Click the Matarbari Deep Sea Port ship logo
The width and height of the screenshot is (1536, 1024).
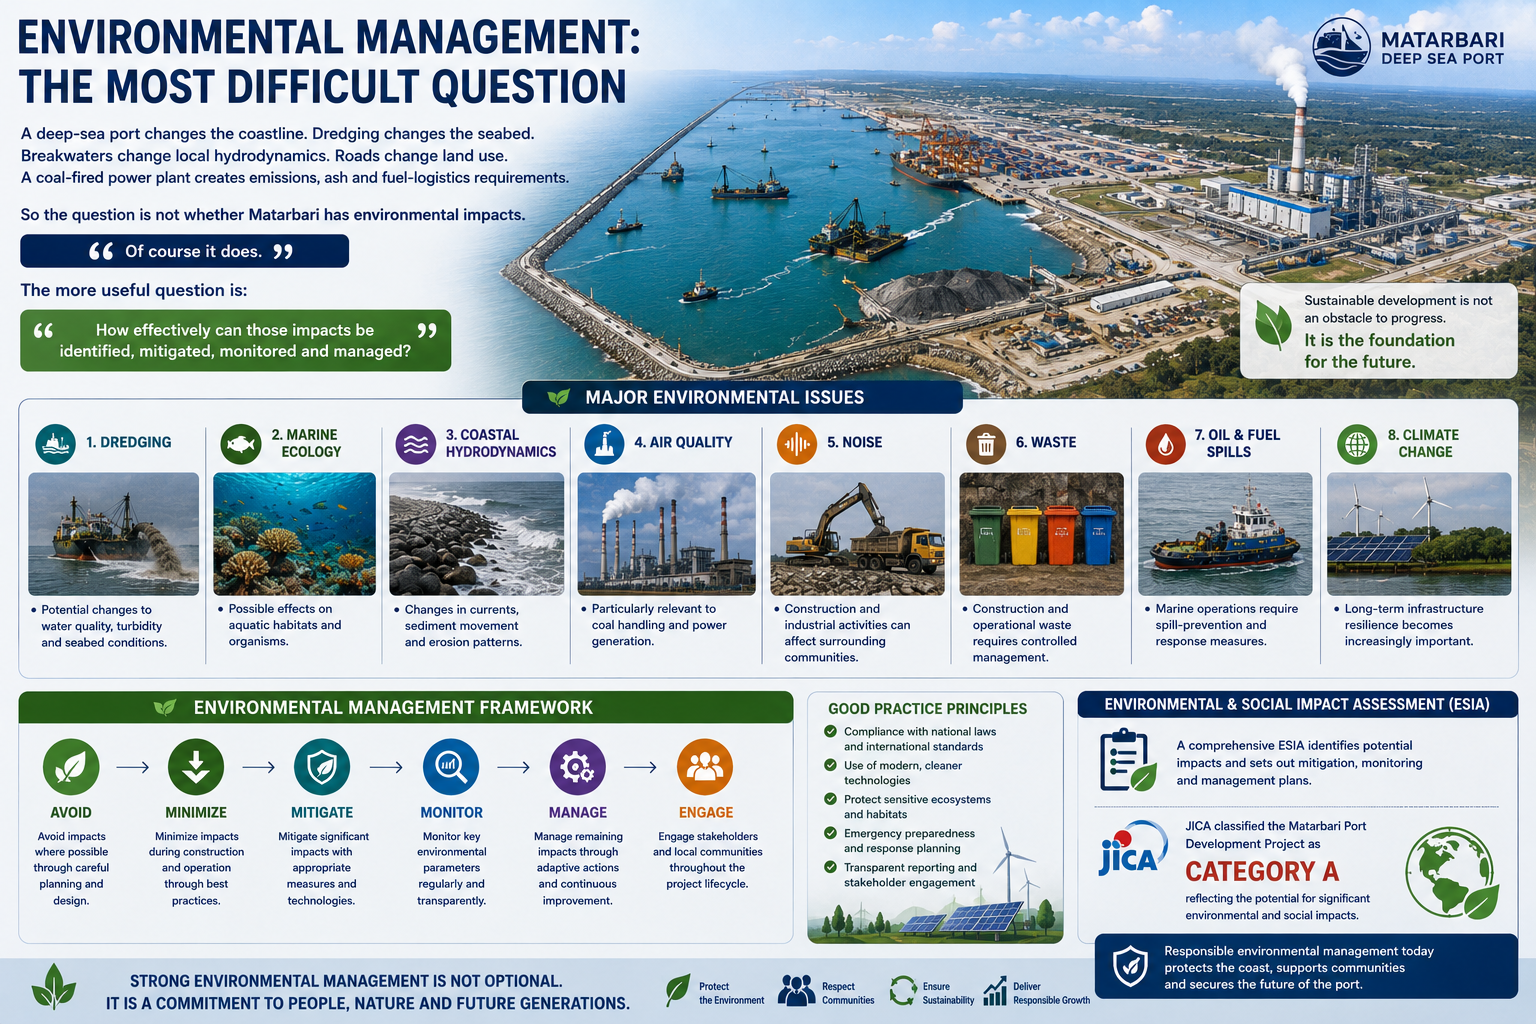coord(1341,47)
